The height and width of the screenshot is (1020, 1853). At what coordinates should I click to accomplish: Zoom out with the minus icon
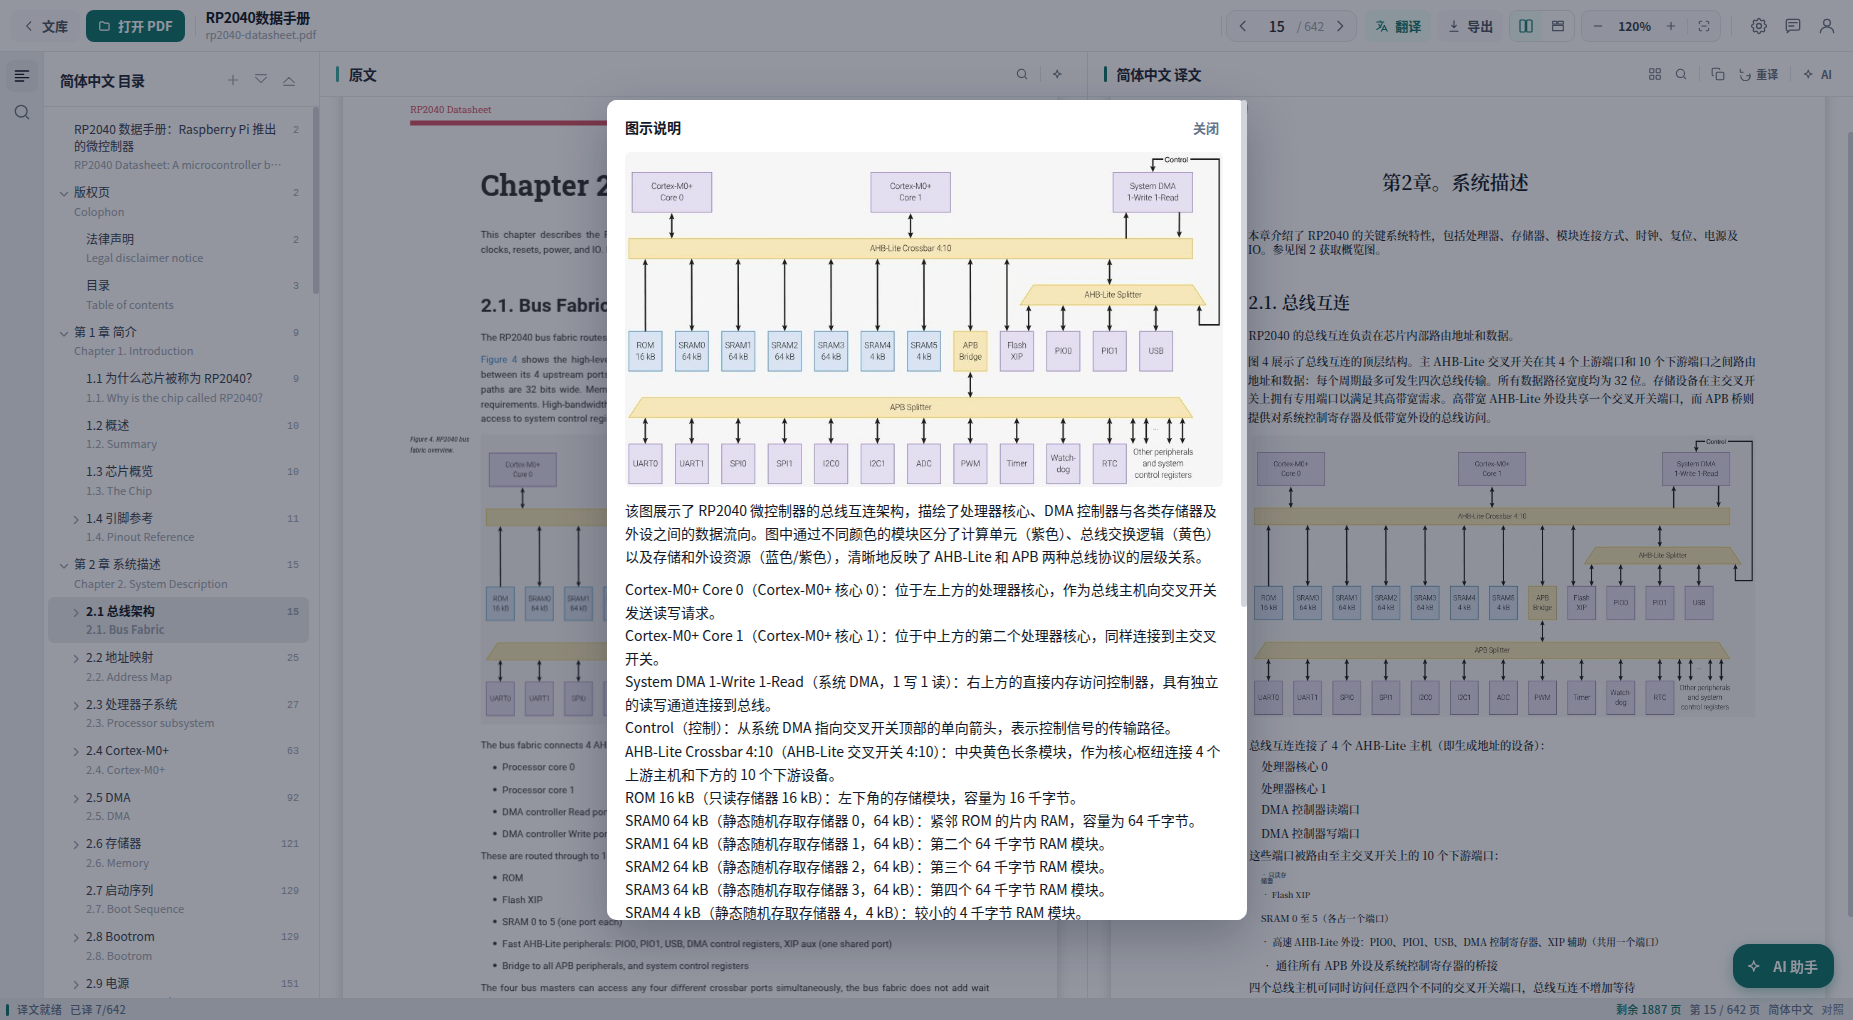click(1598, 26)
